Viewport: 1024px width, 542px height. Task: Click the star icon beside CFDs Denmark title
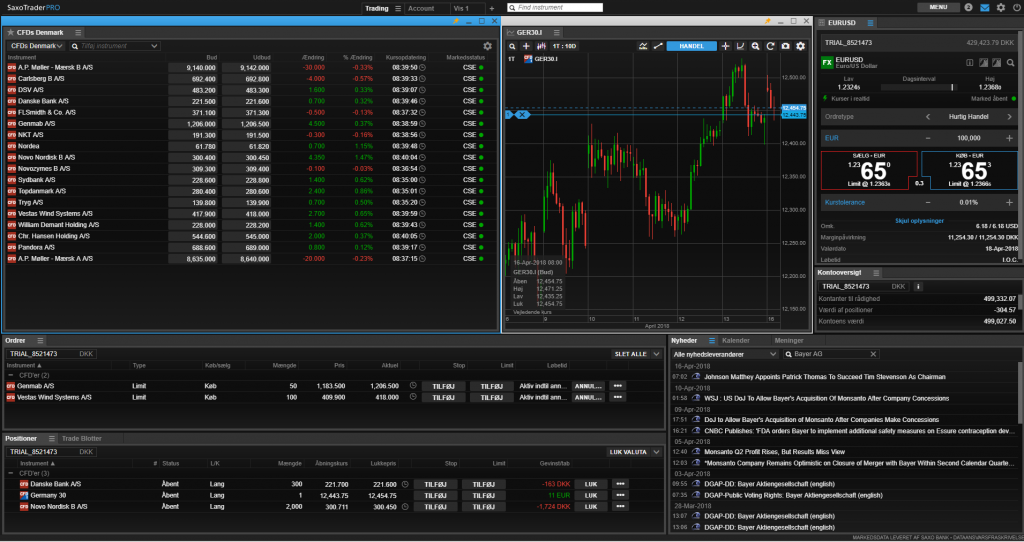point(10,32)
